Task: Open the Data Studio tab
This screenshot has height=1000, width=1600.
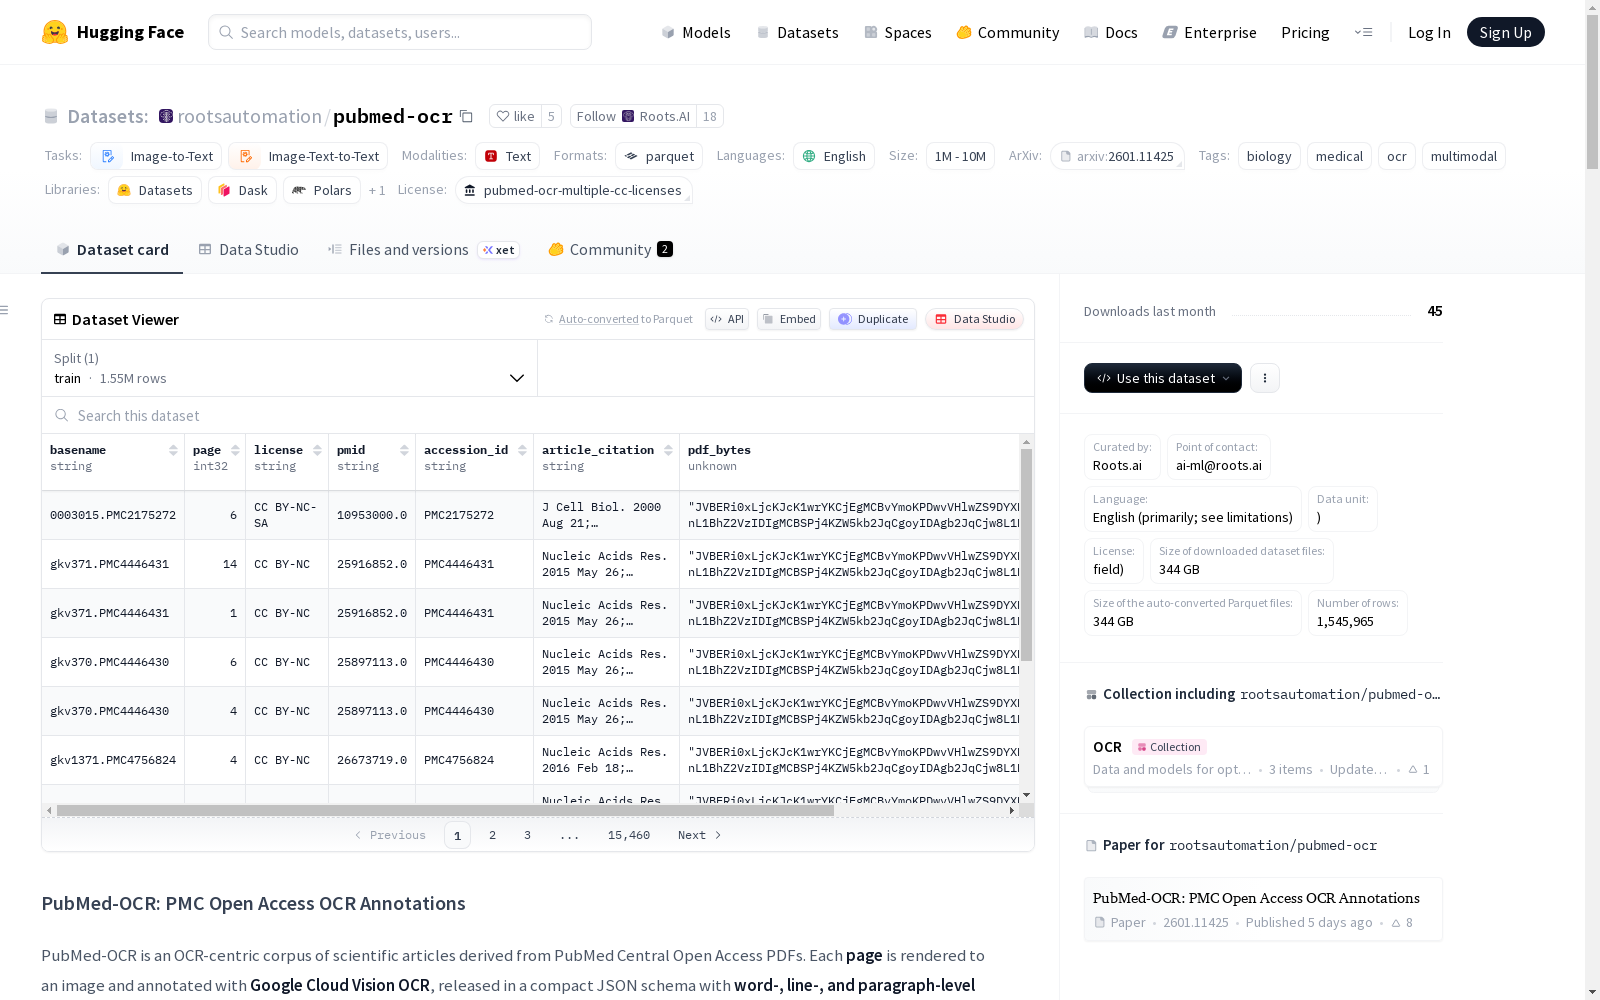Action: (248, 250)
